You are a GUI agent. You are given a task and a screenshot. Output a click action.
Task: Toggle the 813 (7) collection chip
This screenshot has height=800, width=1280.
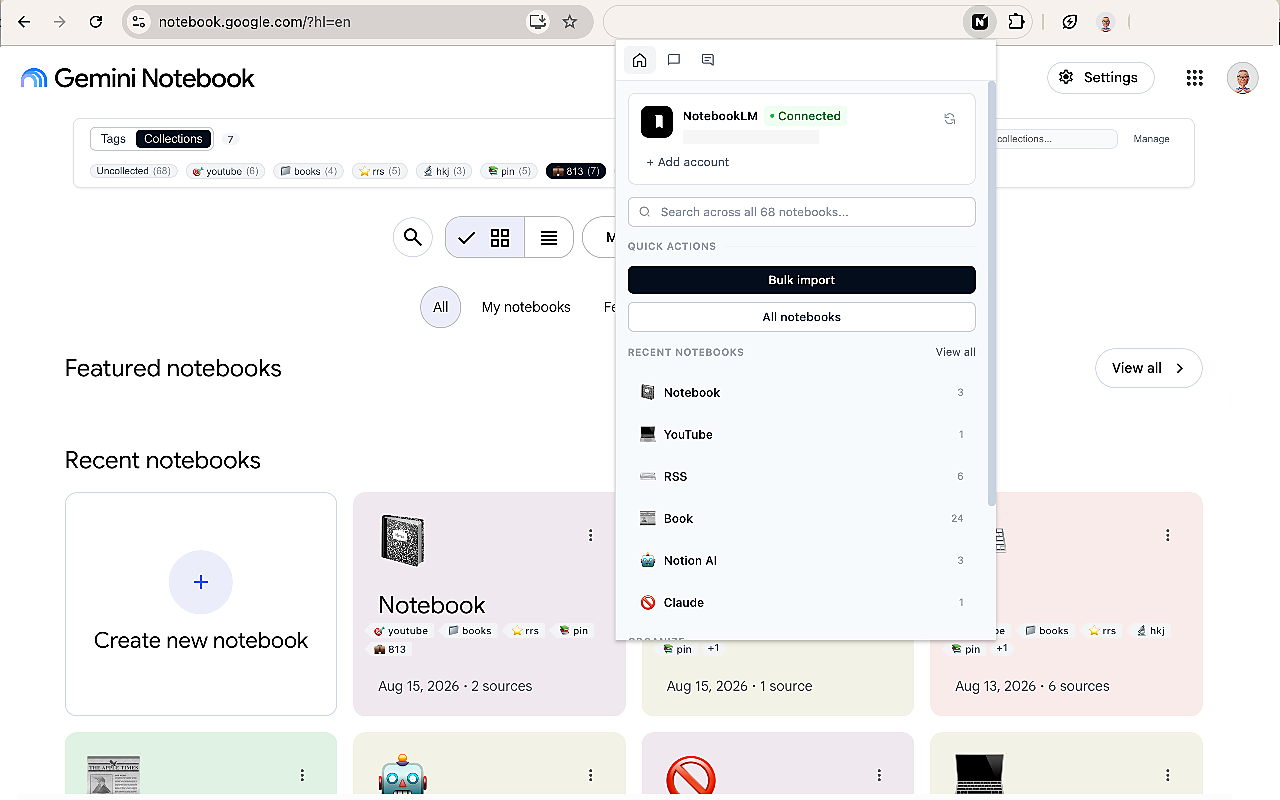[576, 171]
